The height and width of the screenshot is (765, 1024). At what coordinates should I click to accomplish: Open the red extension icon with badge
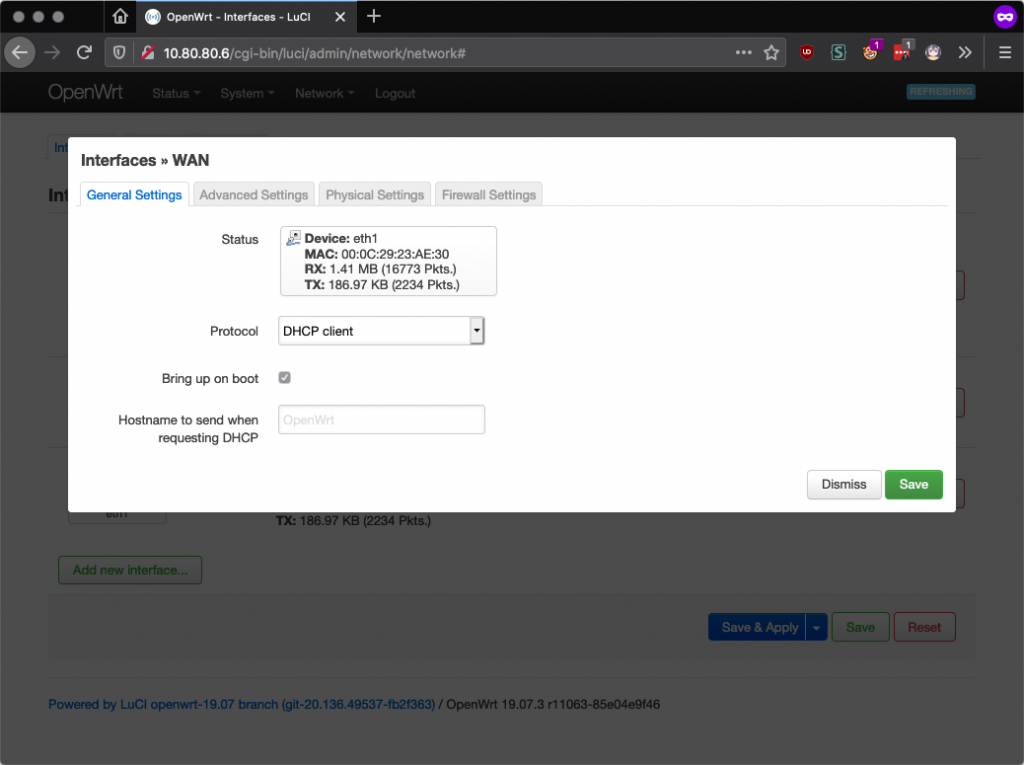(903, 52)
